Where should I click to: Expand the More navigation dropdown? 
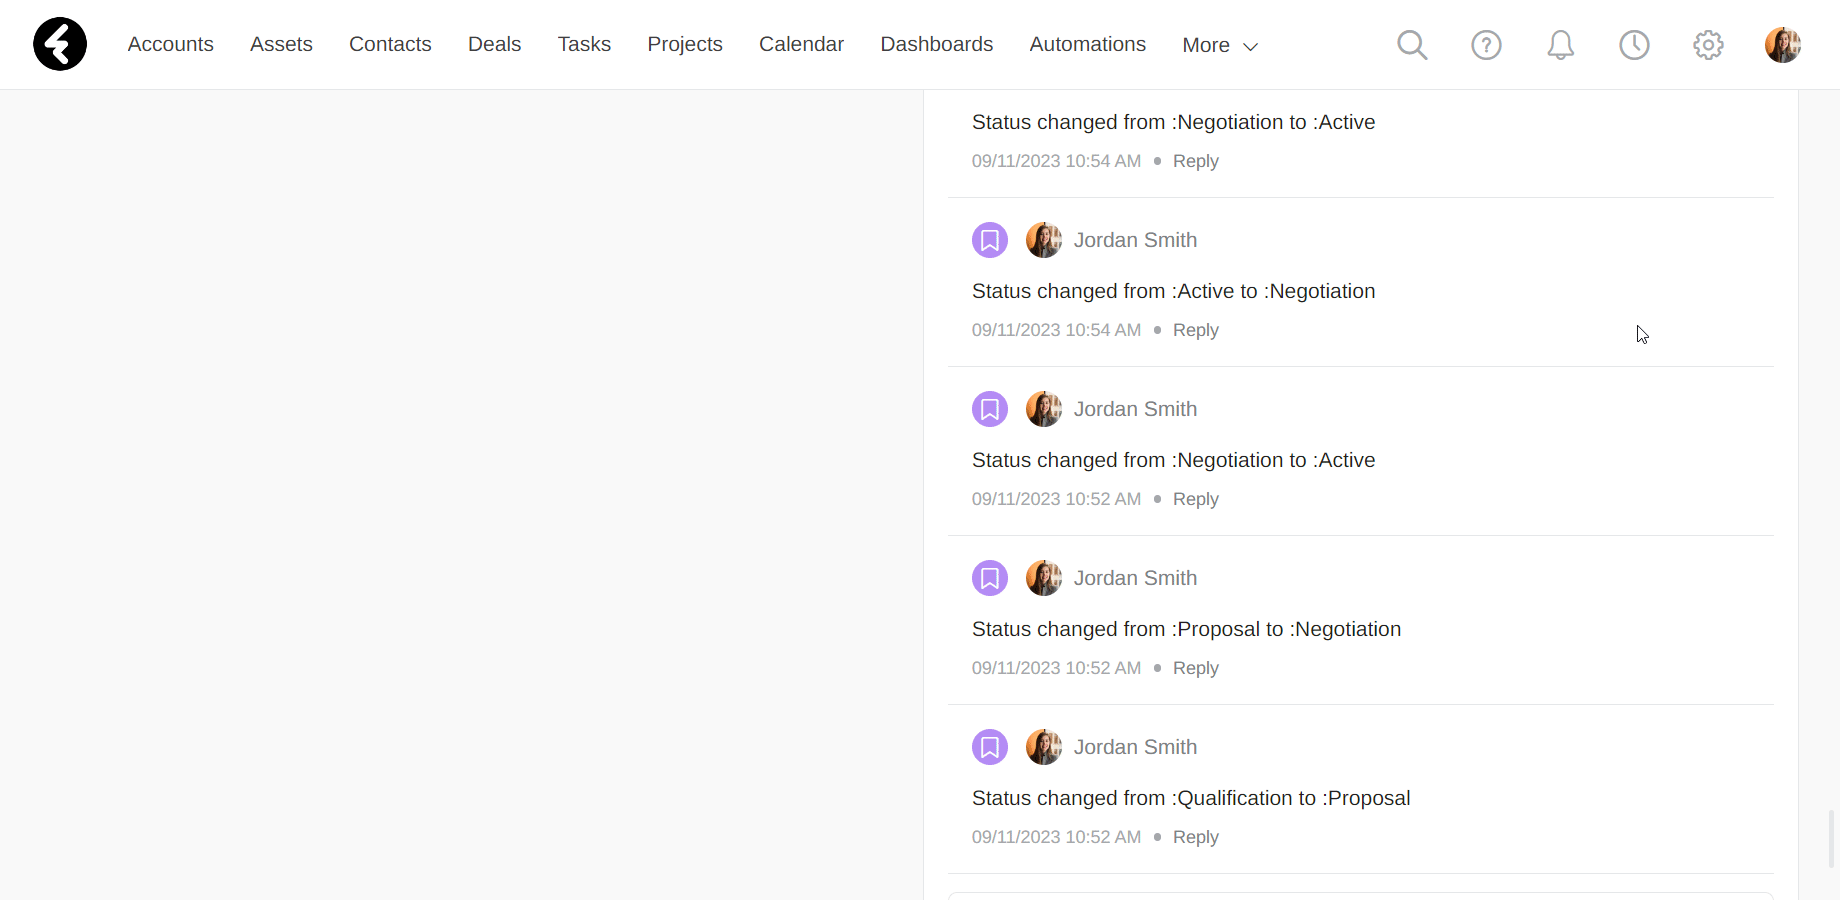[x=1220, y=45]
